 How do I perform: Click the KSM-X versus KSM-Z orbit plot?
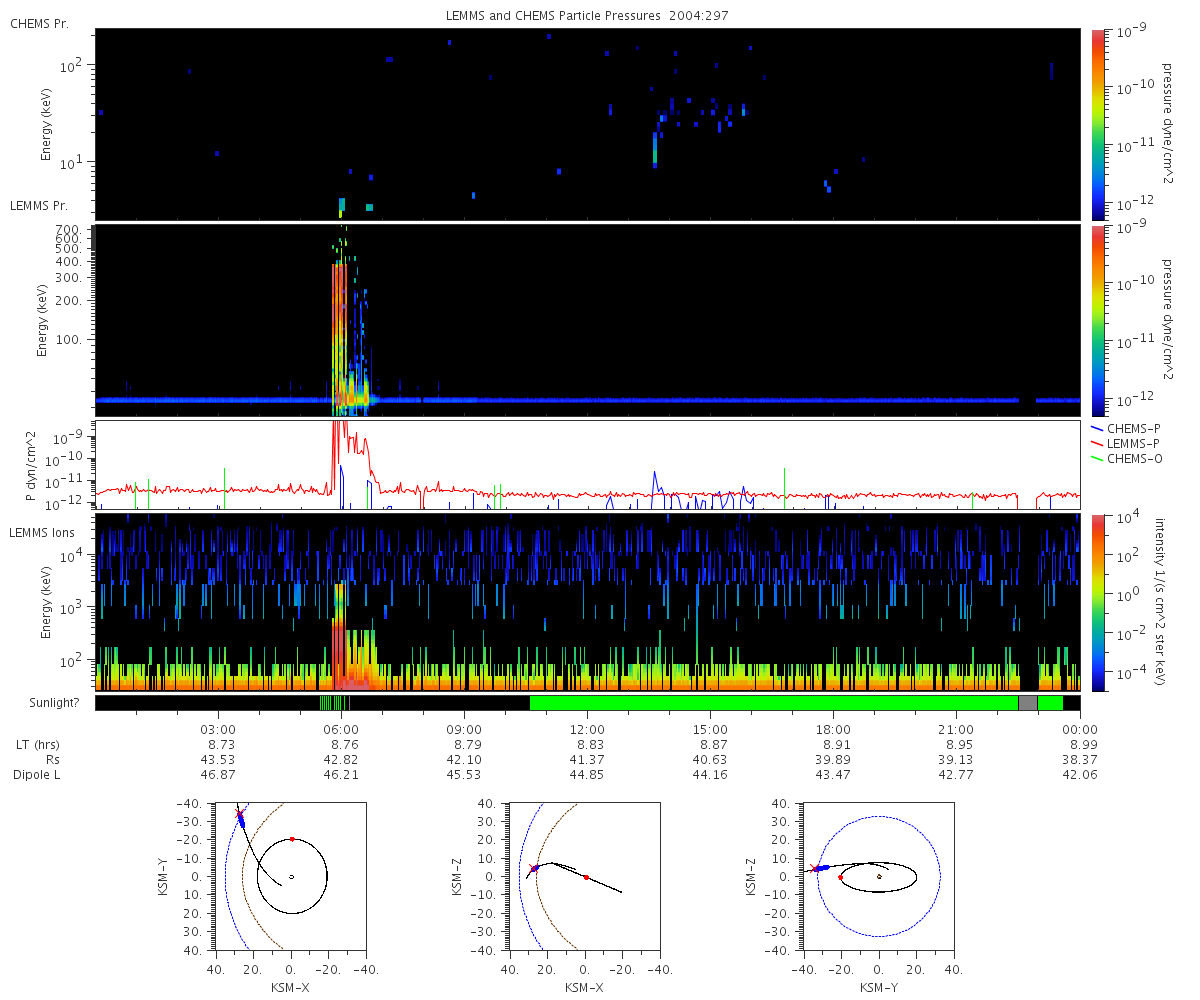(585, 876)
